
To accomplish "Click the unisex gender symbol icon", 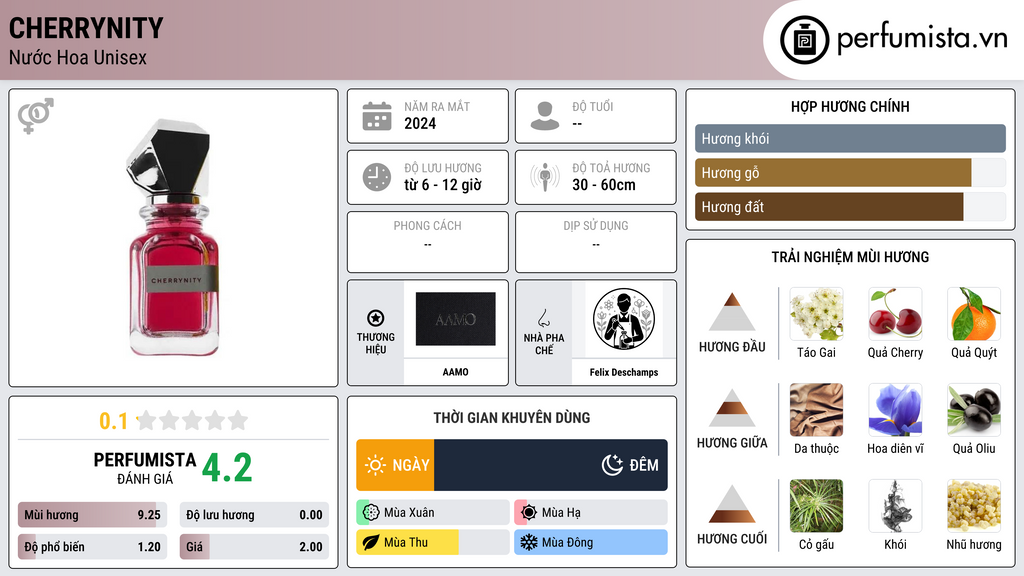I will (35, 116).
